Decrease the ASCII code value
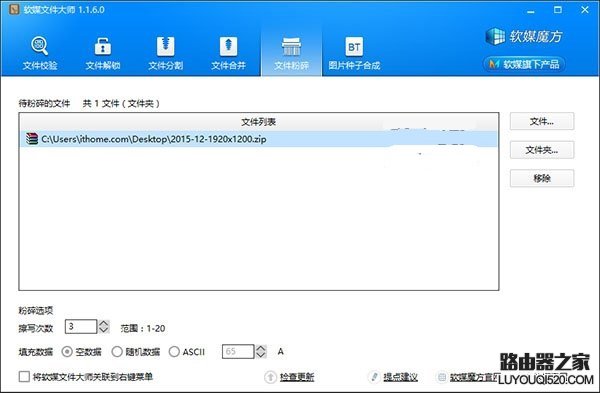Image resolution: width=600 pixels, height=393 pixels. [x=261, y=355]
